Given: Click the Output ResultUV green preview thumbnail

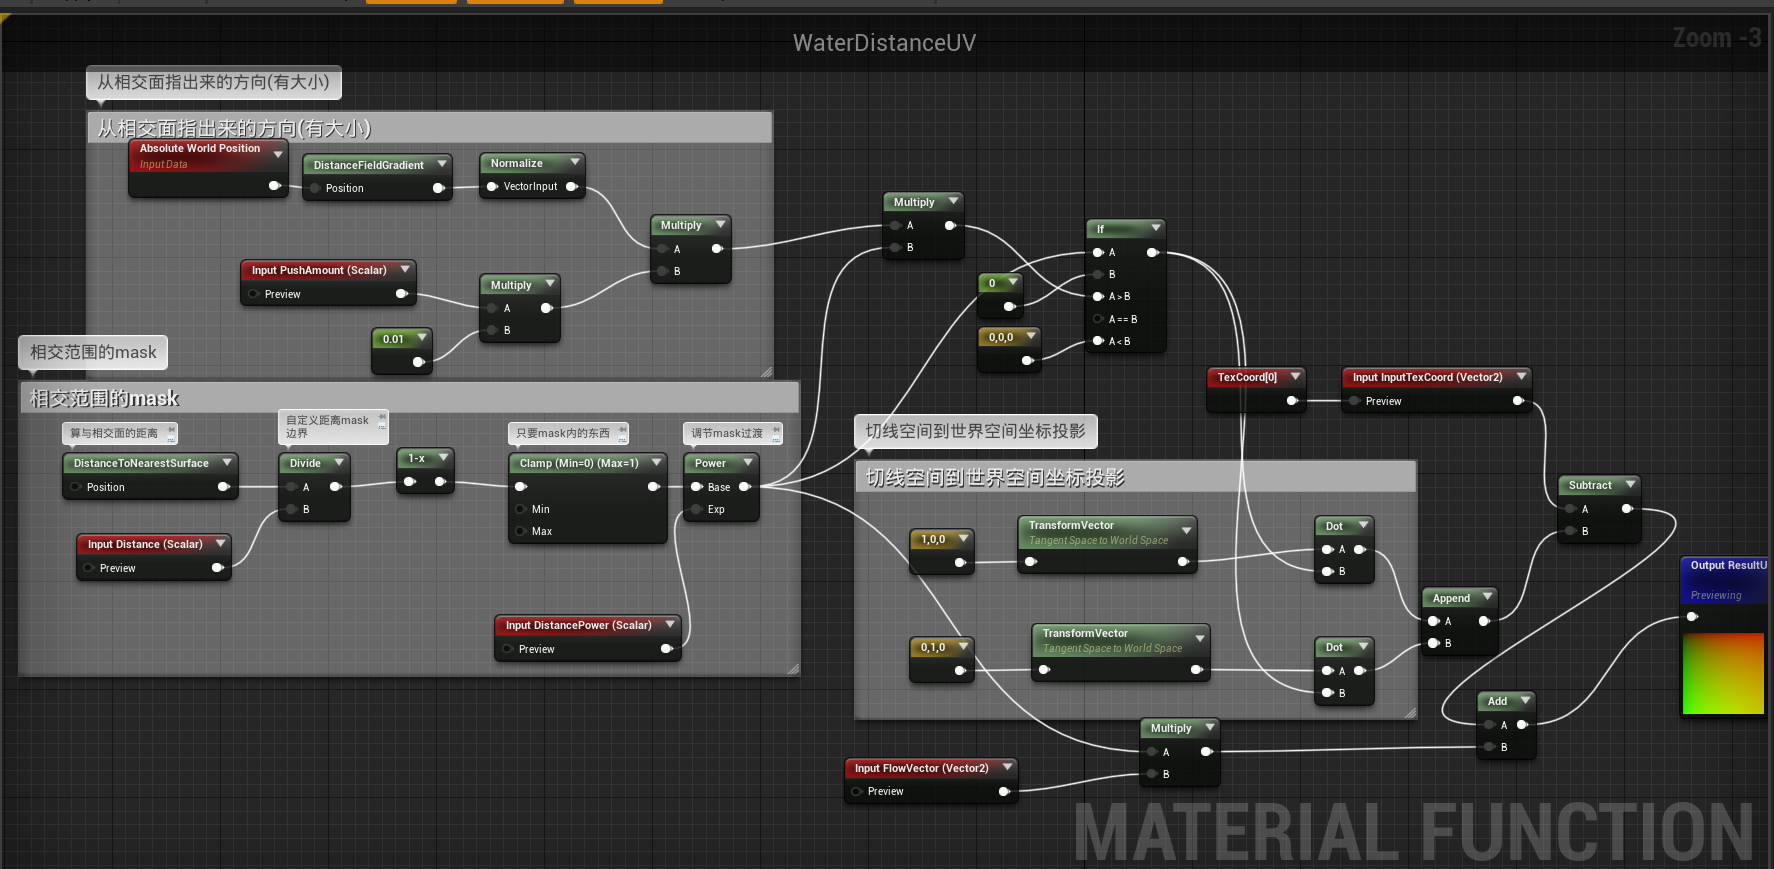Looking at the screenshot, I should 1724,673.
